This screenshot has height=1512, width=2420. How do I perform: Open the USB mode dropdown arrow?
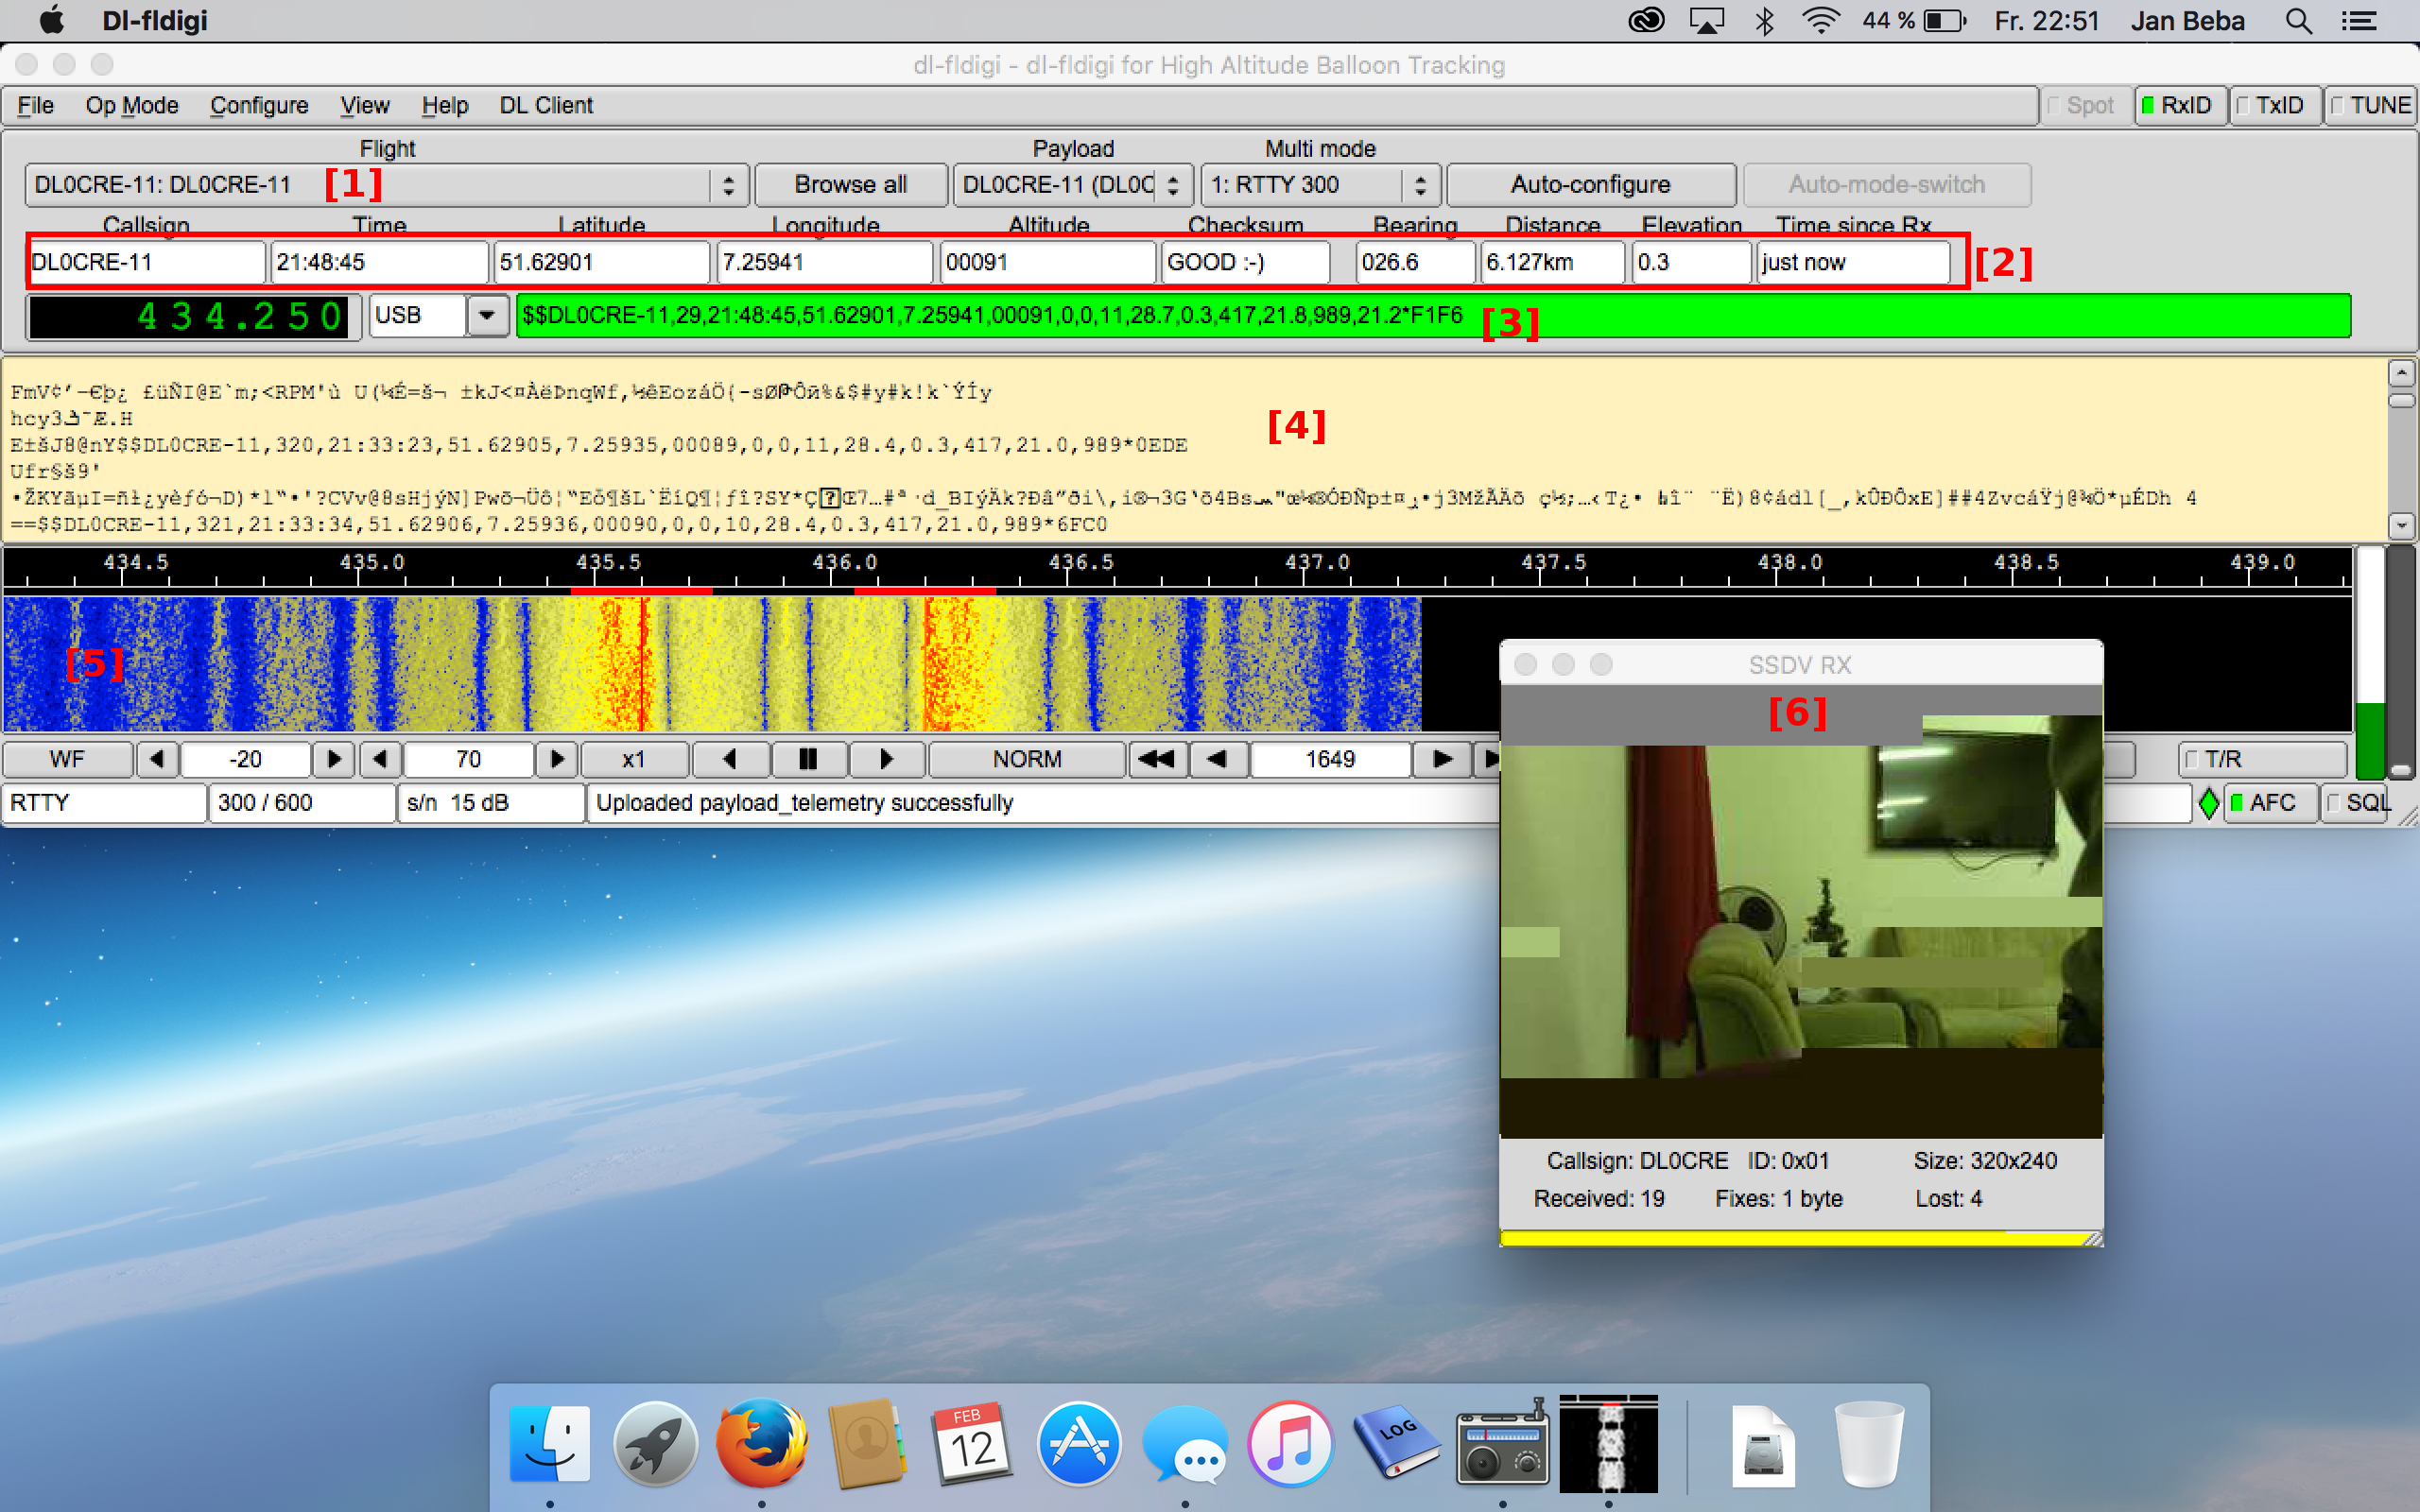(x=487, y=316)
